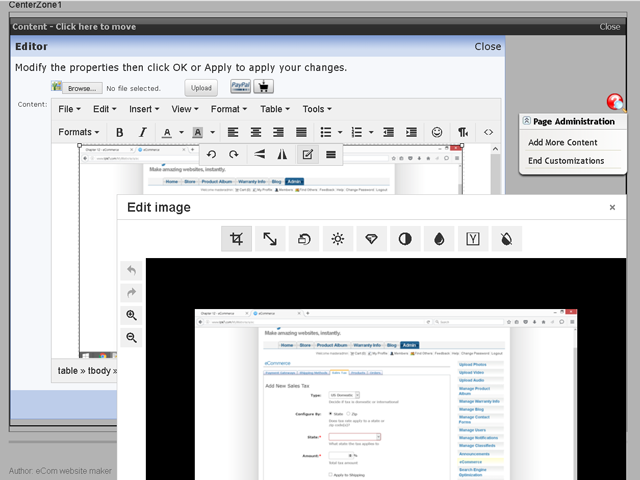Expand the background color dropdown arrow
Image resolution: width=640 pixels, height=480 pixels.
[x=212, y=132]
